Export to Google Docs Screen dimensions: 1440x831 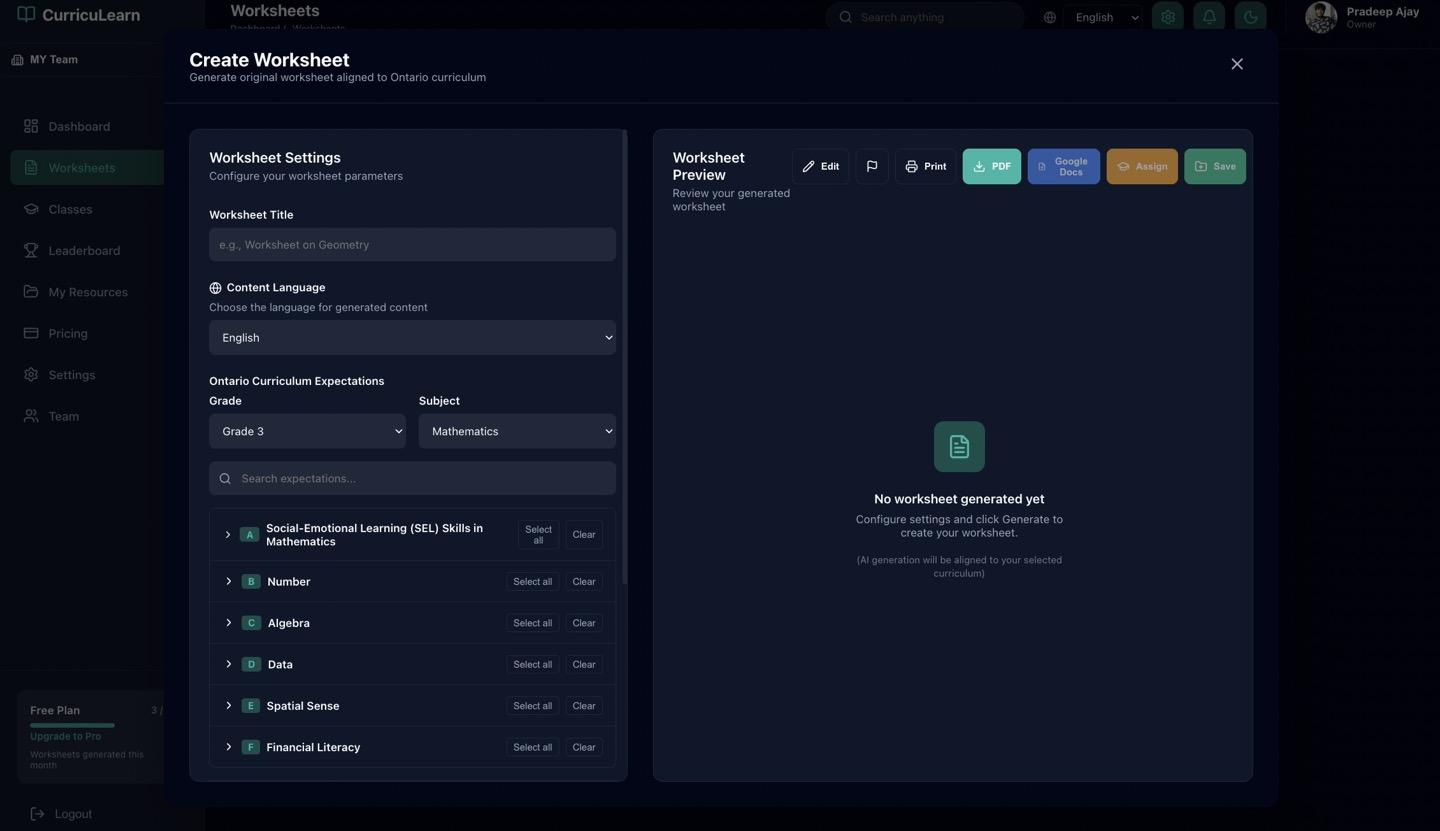coord(1064,166)
